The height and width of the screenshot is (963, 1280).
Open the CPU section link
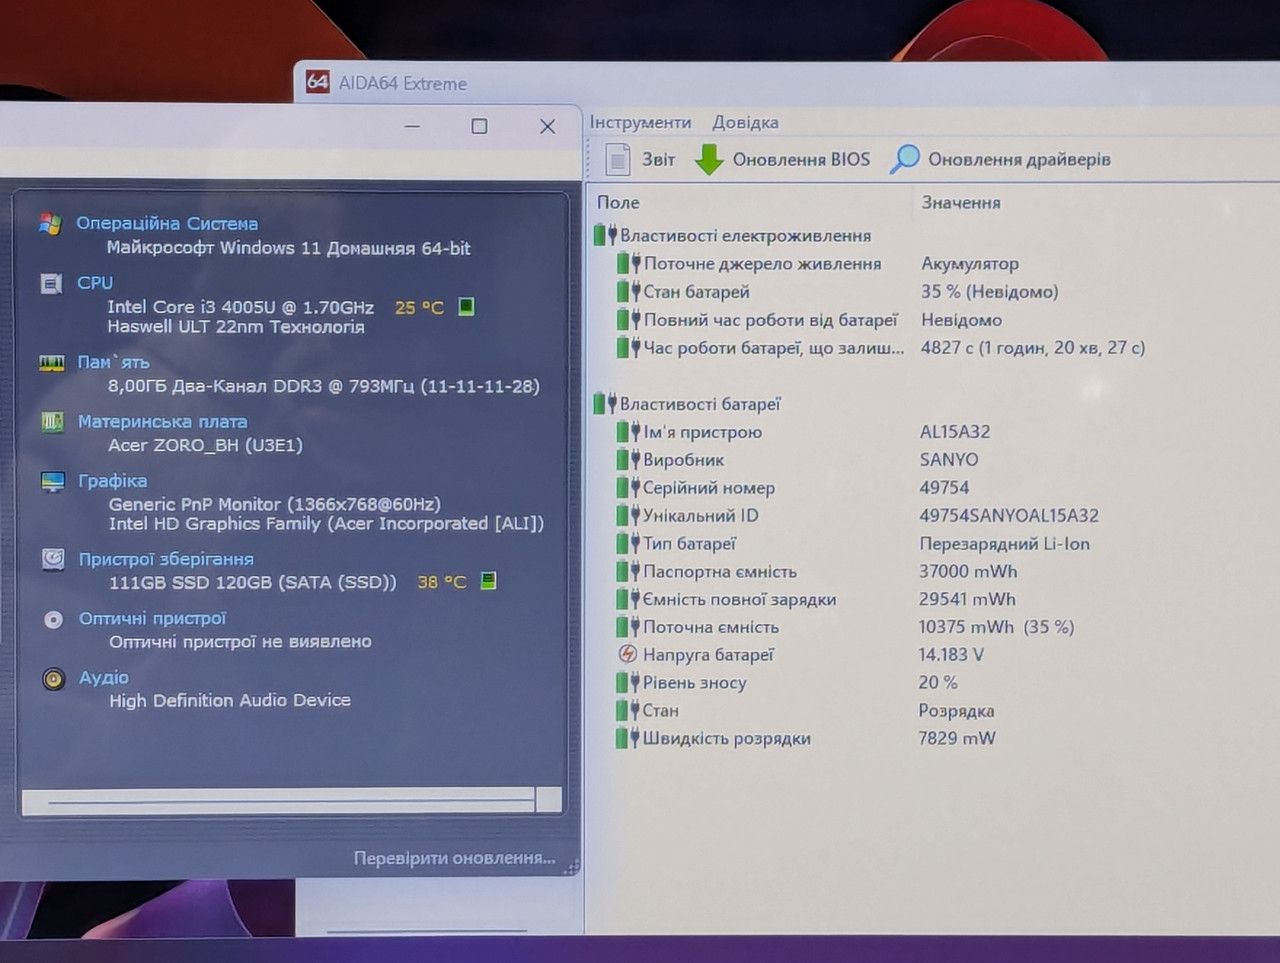coord(95,283)
